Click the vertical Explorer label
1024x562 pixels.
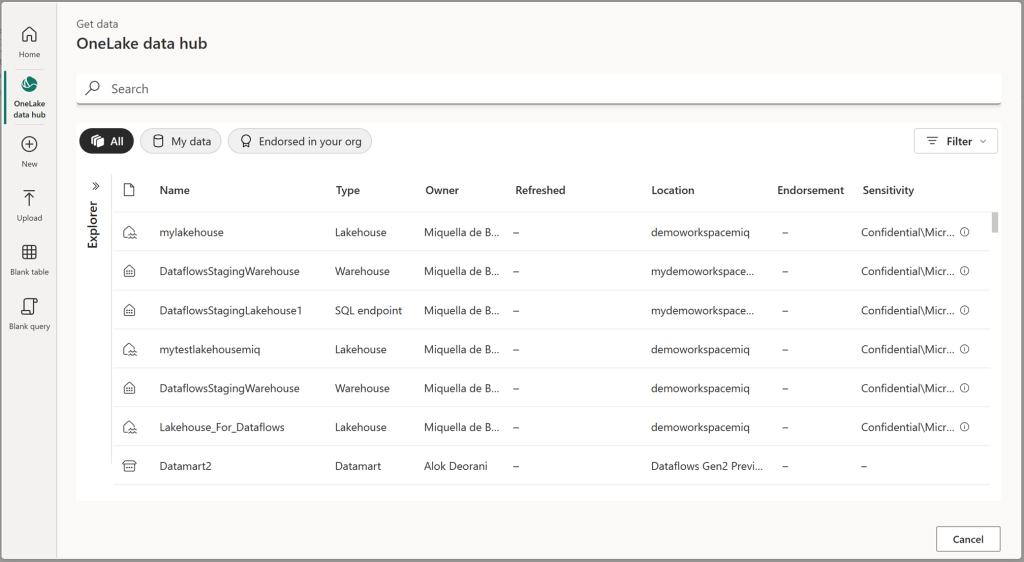click(x=93, y=225)
